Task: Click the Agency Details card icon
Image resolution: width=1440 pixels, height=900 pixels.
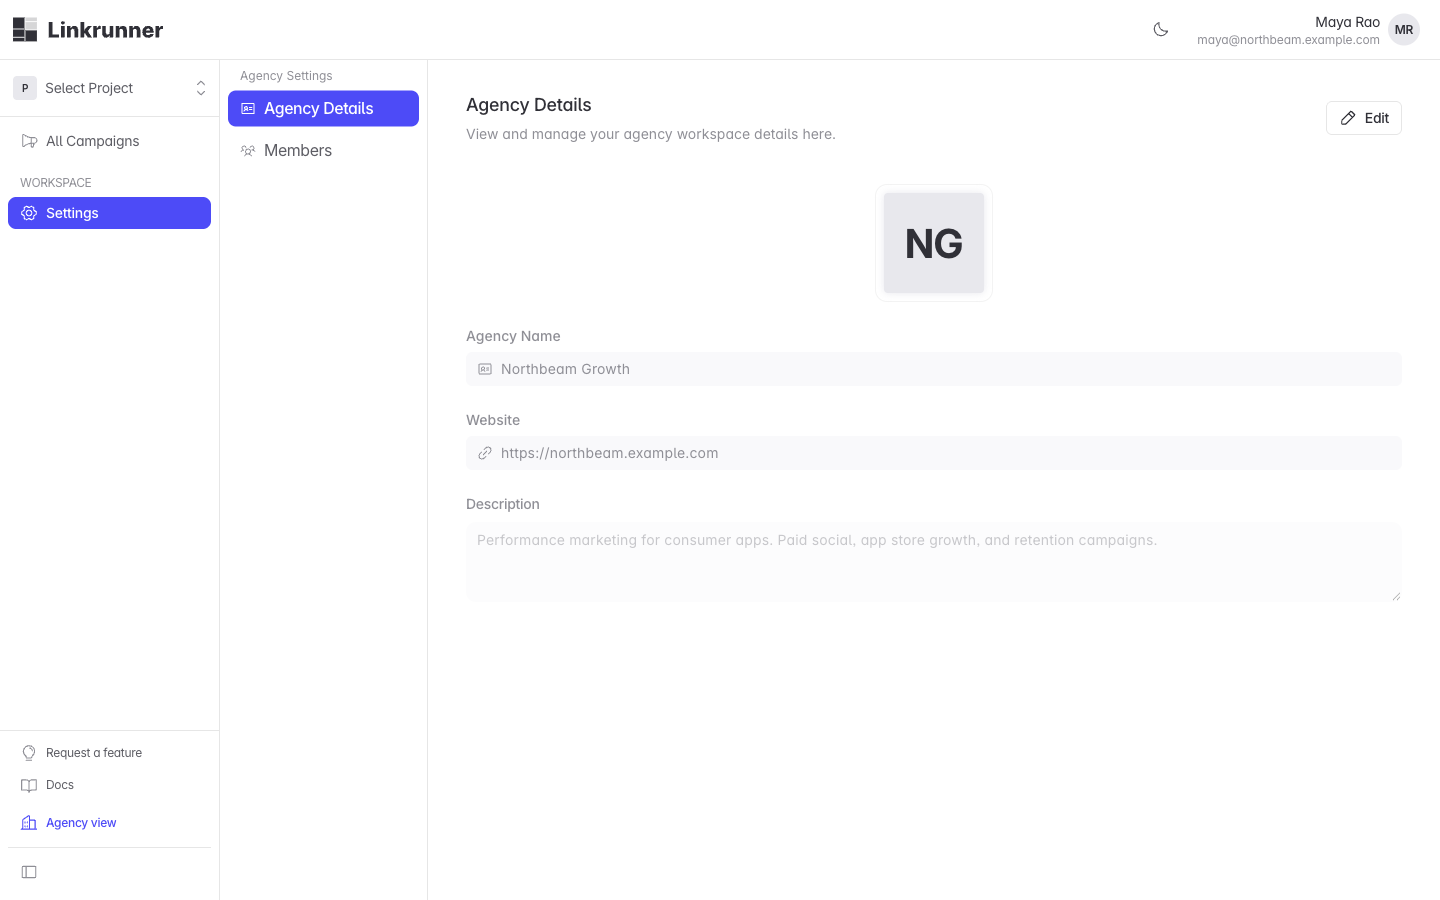Action: click(x=248, y=108)
